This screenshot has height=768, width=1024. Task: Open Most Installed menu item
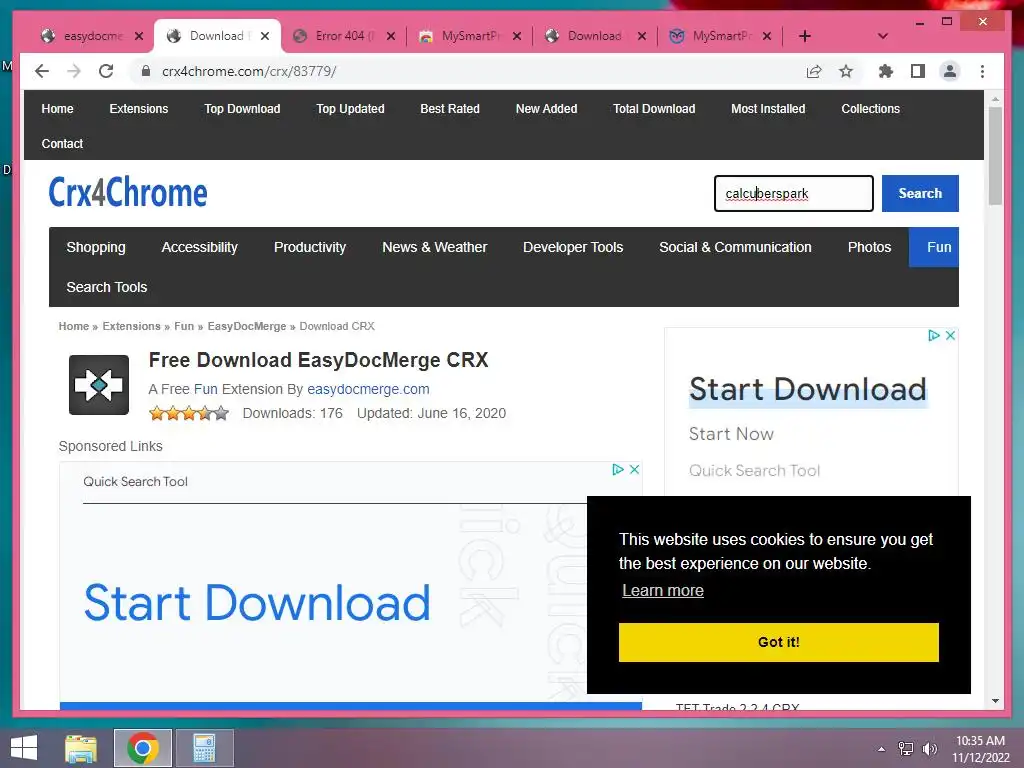coord(768,108)
